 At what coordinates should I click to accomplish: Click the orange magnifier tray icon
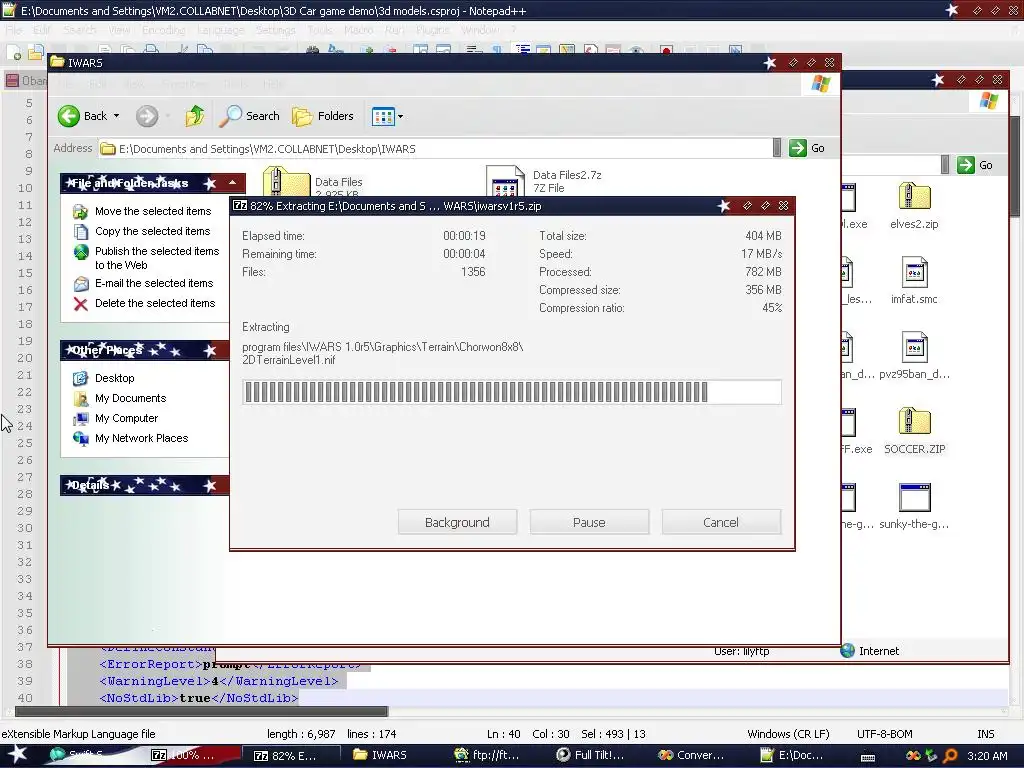tap(950, 756)
